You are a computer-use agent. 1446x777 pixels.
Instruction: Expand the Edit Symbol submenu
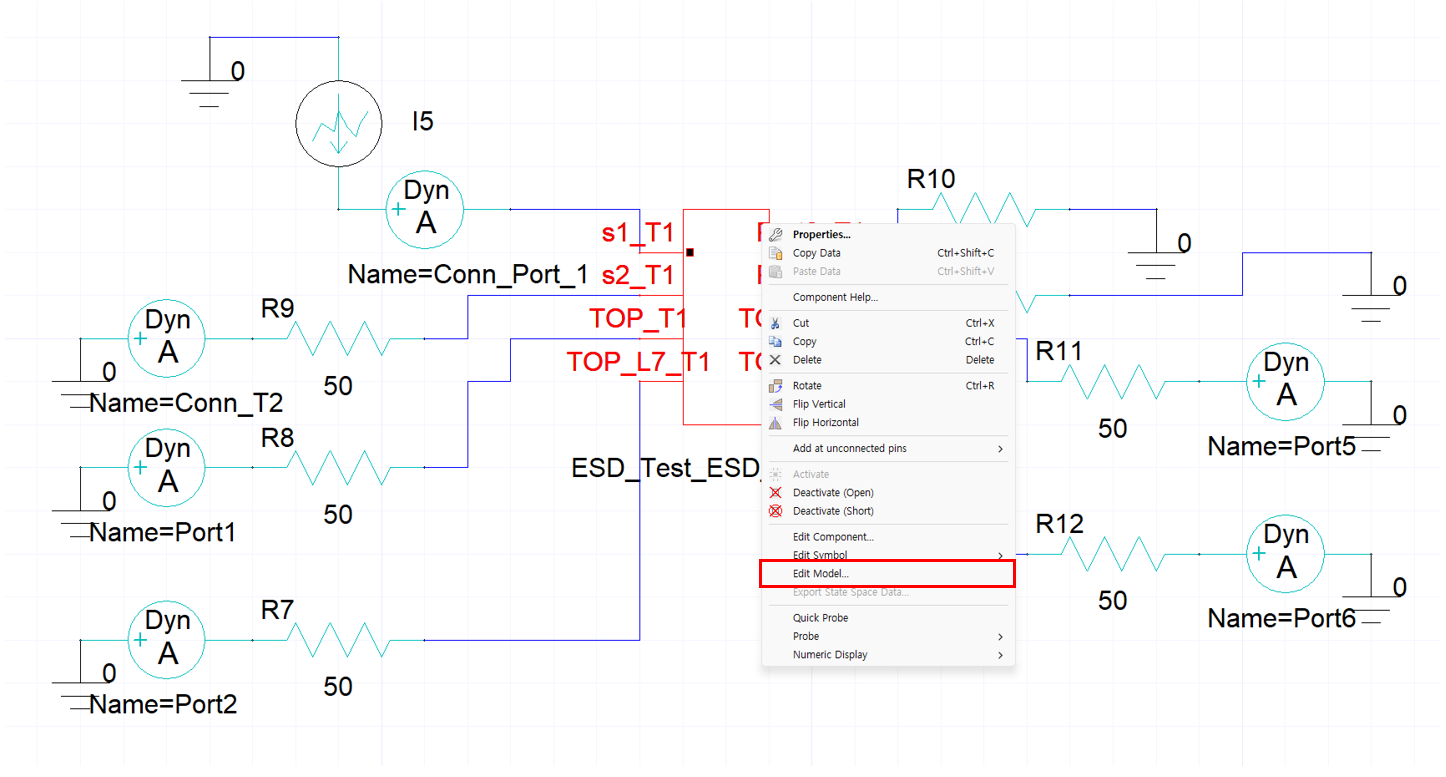click(1000, 556)
